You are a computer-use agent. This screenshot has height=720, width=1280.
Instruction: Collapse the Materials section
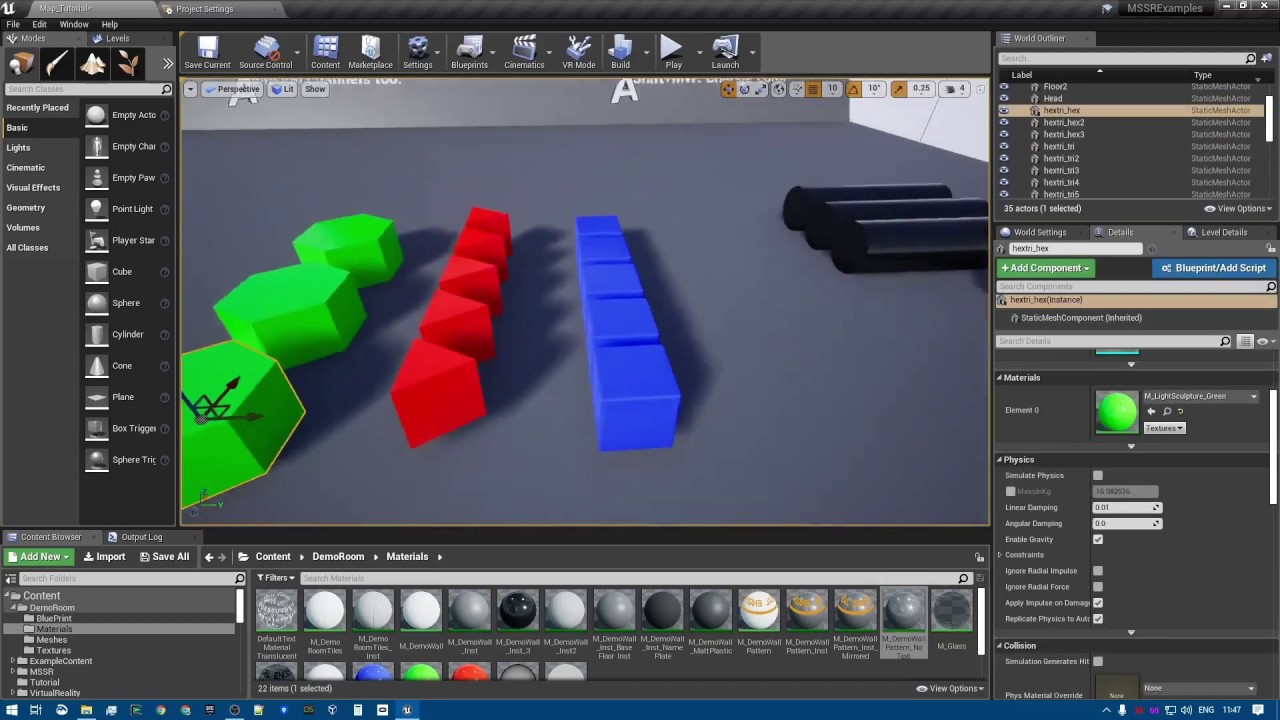coord(999,377)
